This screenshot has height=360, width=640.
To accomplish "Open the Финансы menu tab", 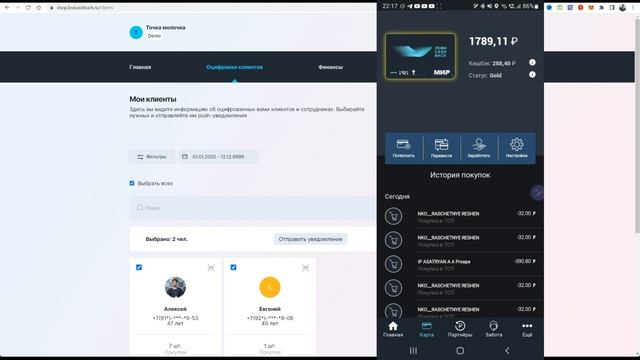I will (330, 67).
